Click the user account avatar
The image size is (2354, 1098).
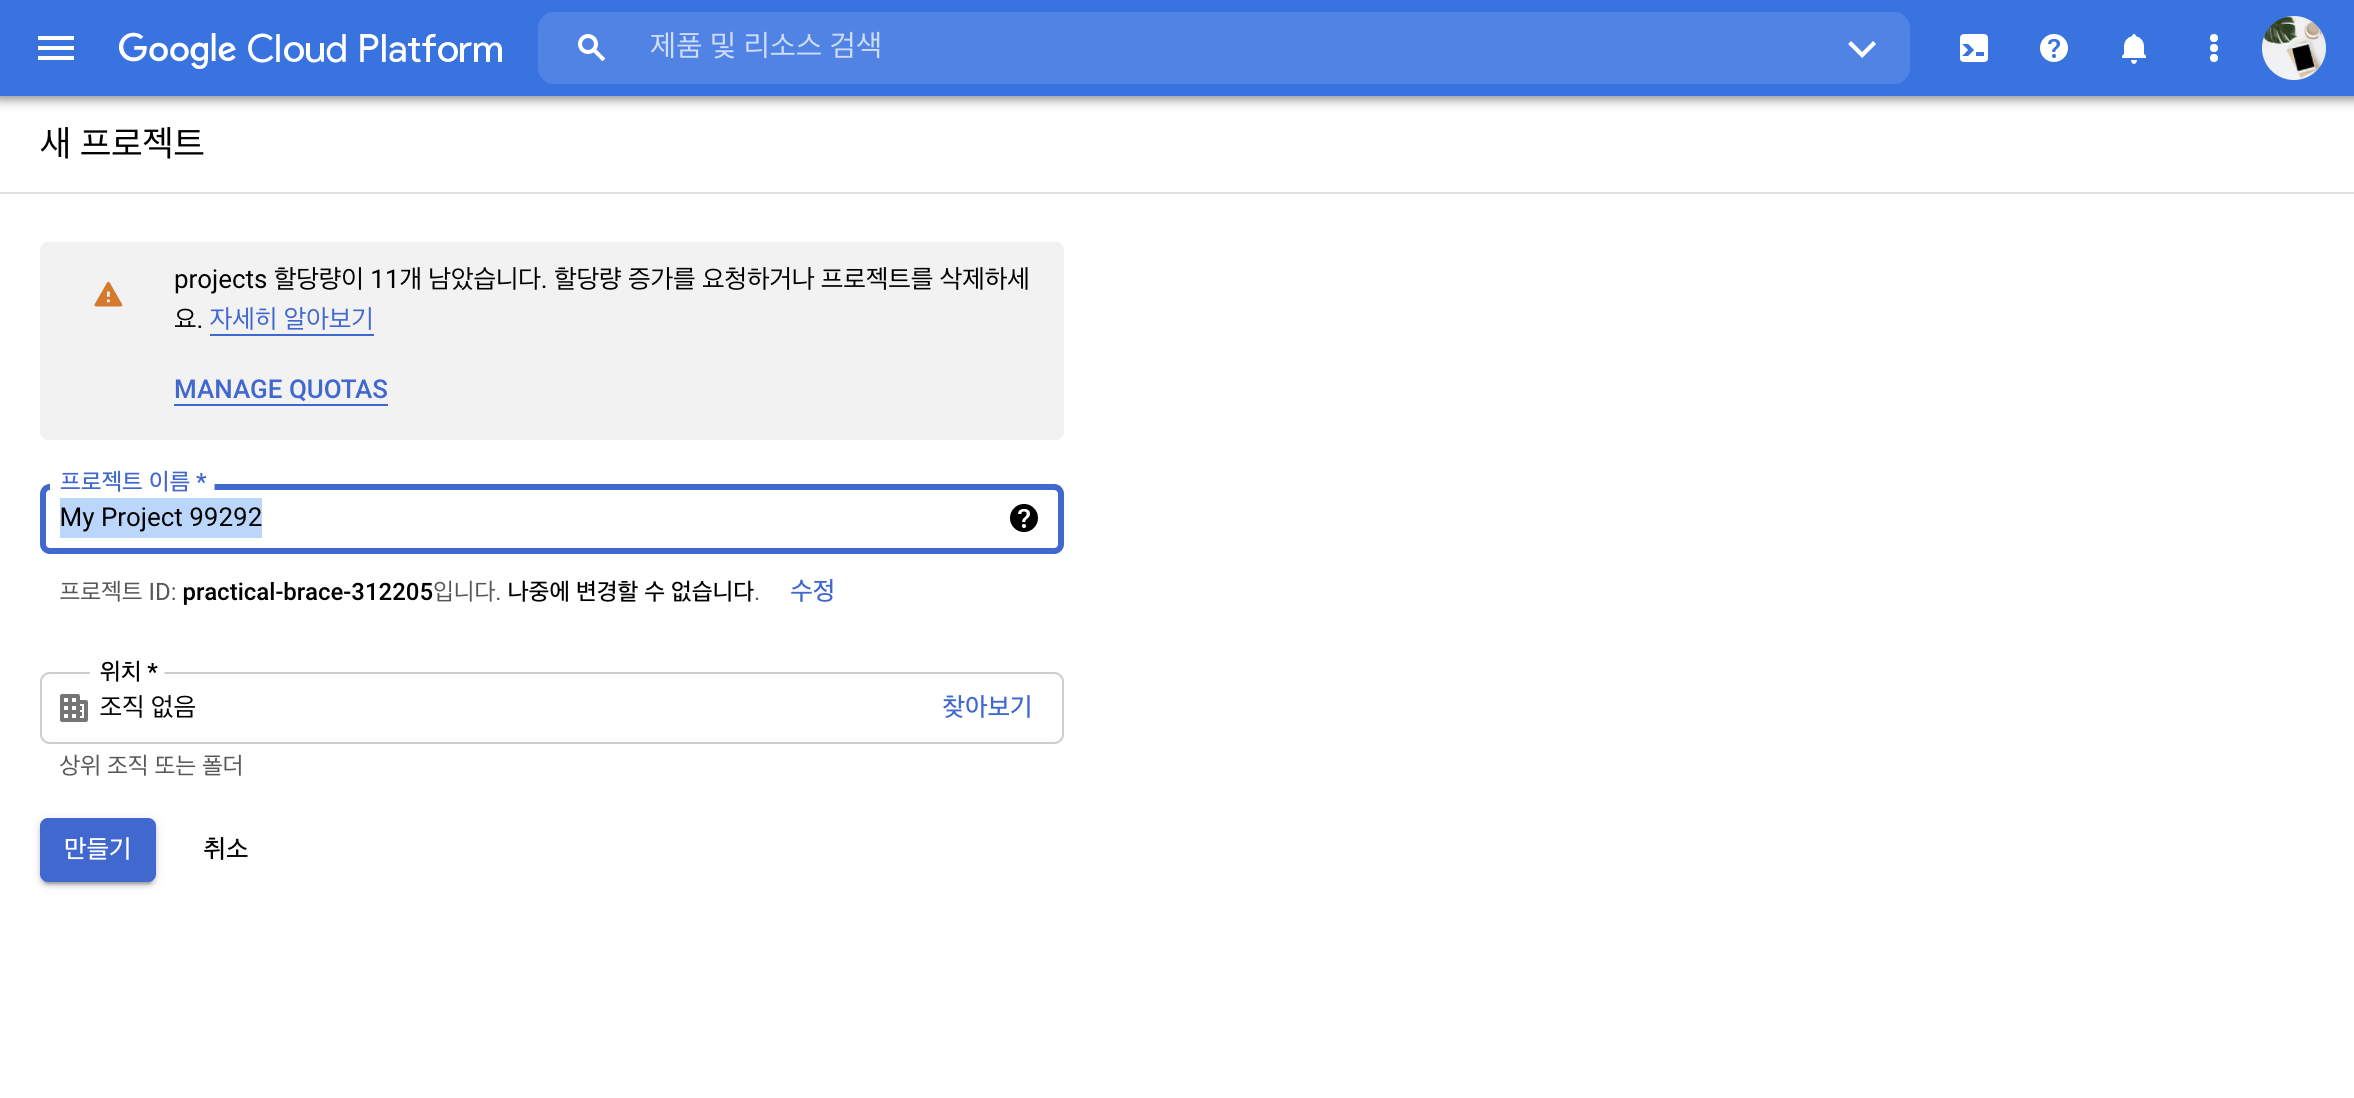click(x=2293, y=48)
